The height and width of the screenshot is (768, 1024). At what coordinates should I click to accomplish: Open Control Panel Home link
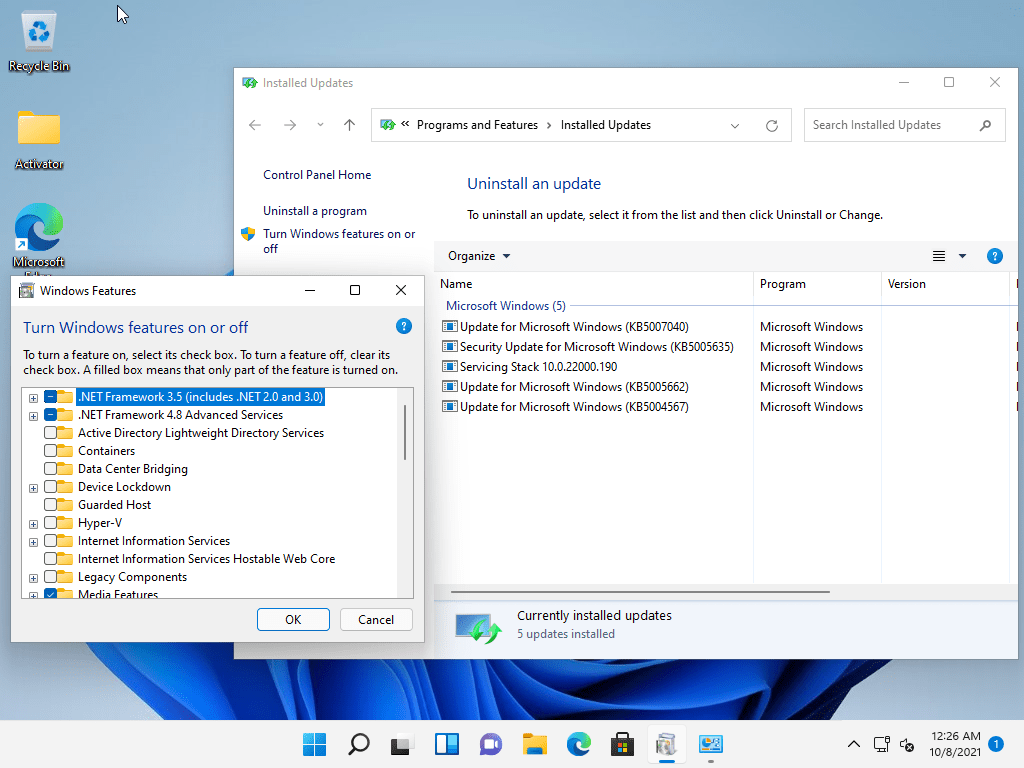tap(317, 175)
